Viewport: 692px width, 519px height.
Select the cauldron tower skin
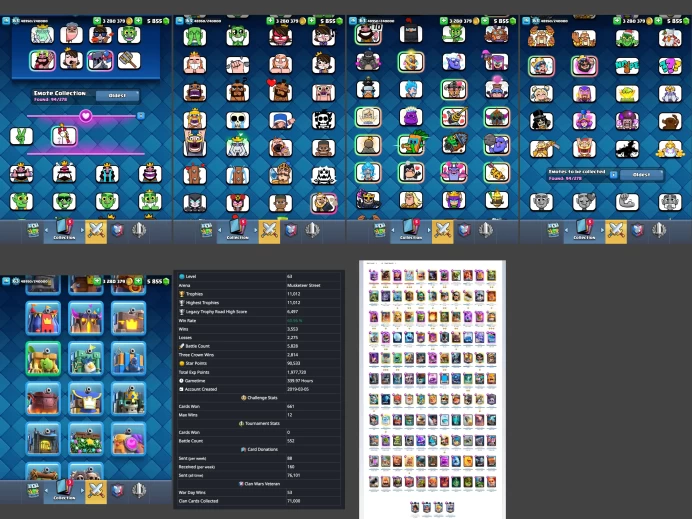click(x=43, y=399)
